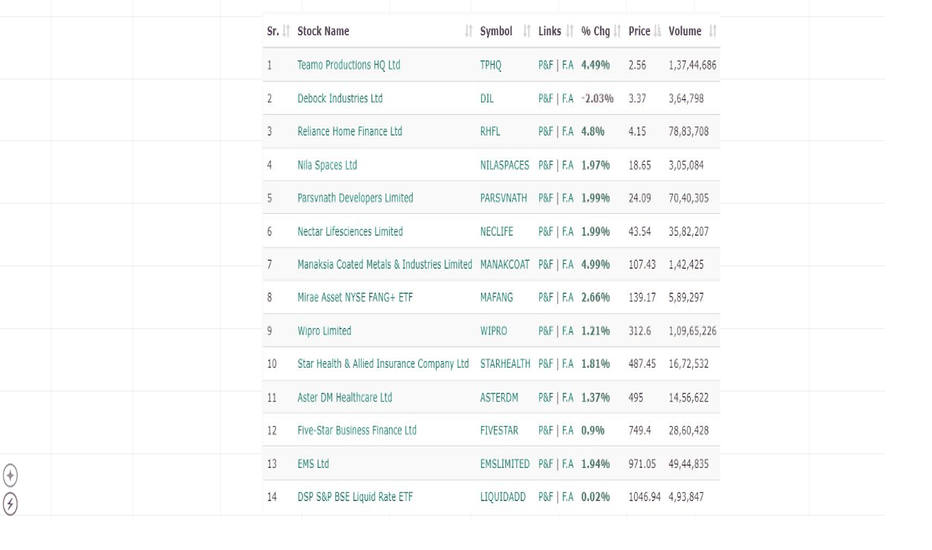Open Reliance Home Finance Ltd link
This screenshot has height=550, width=932.
tap(350, 131)
